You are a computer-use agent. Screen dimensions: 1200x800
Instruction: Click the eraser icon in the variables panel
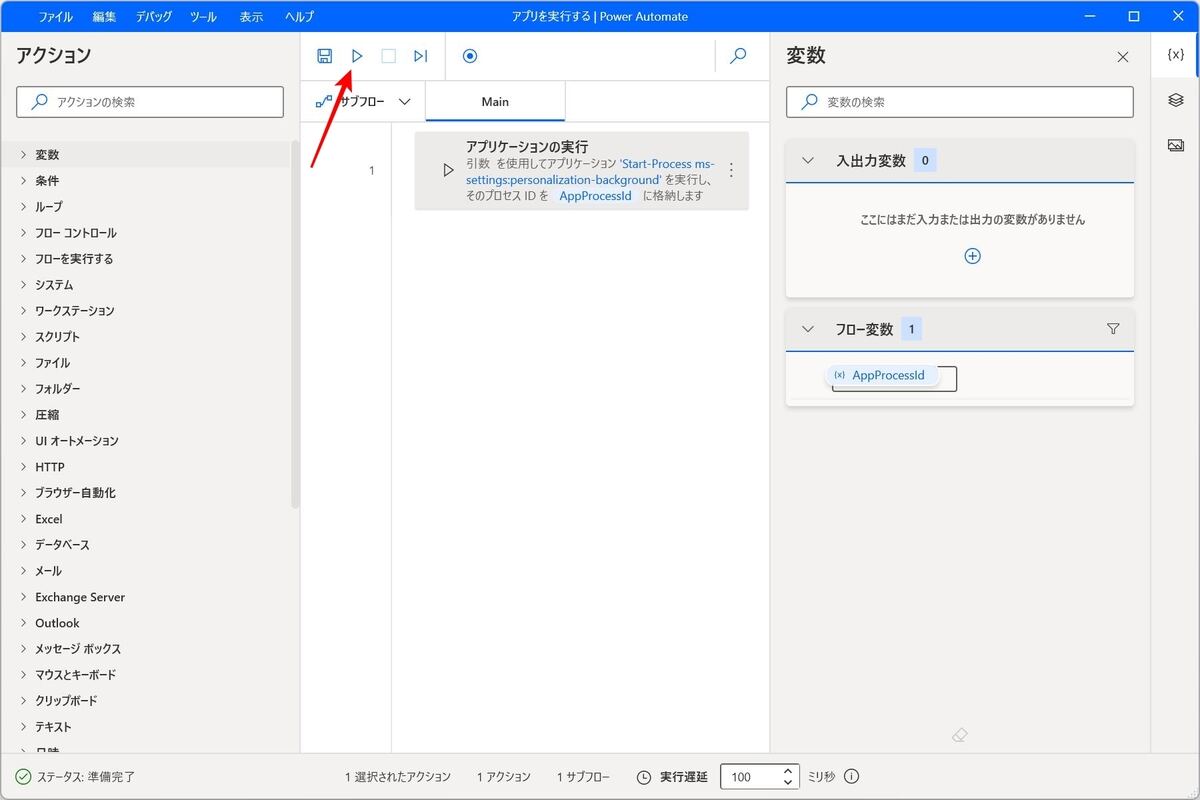coord(960,736)
